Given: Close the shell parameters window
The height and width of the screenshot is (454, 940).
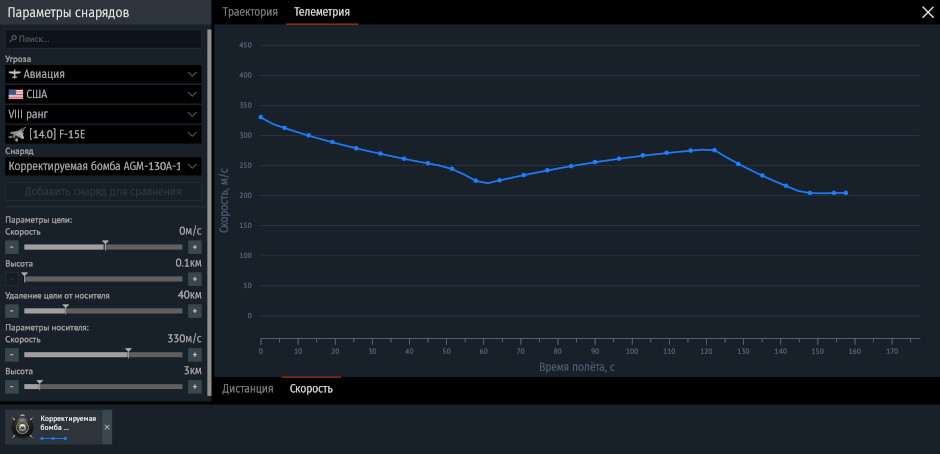Looking at the screenshot, I should (927, 13).
